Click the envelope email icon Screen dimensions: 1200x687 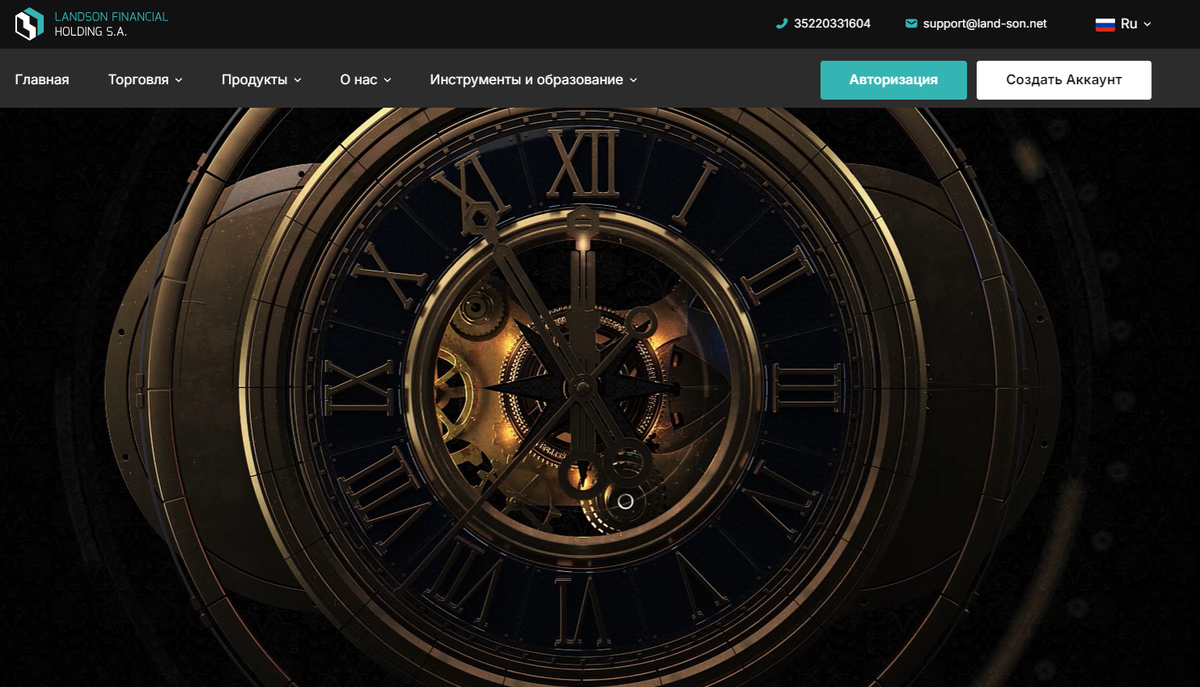pos(911,23)
